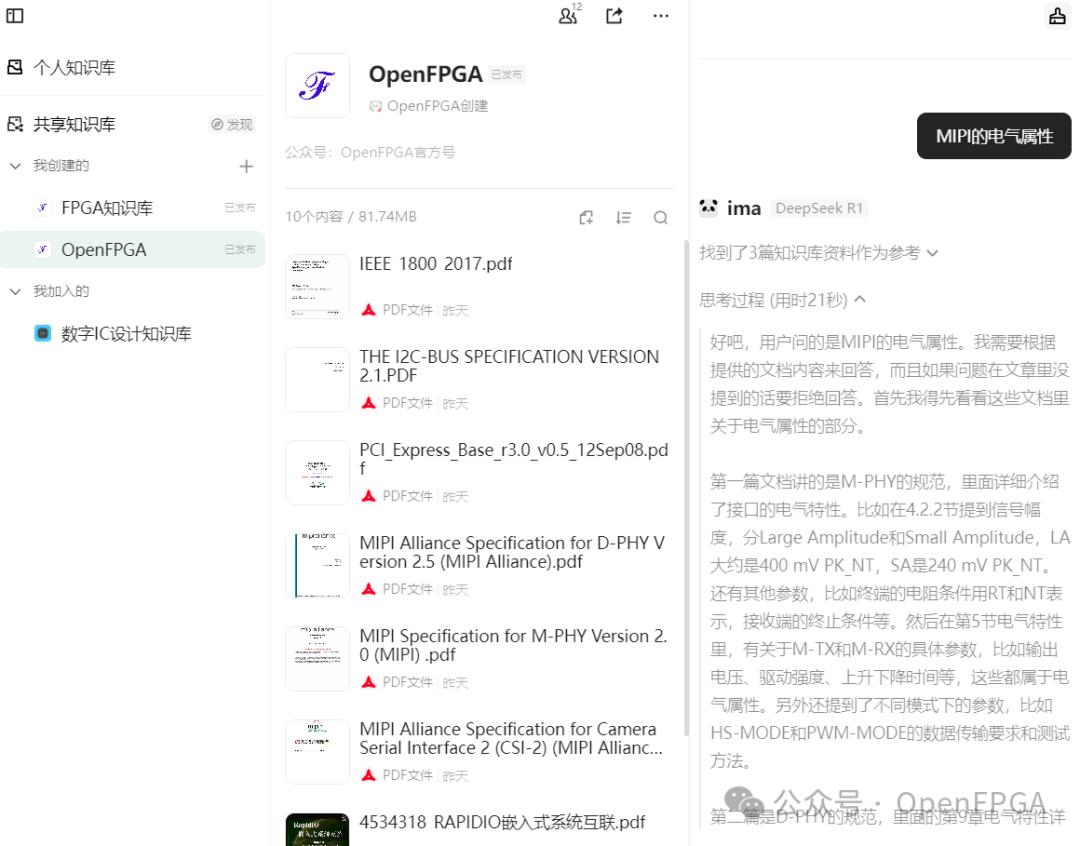Click PDF icon under D-PHY file
Image resolution: width=1080 pixels, height=846 pixels.
coord(368,589)
